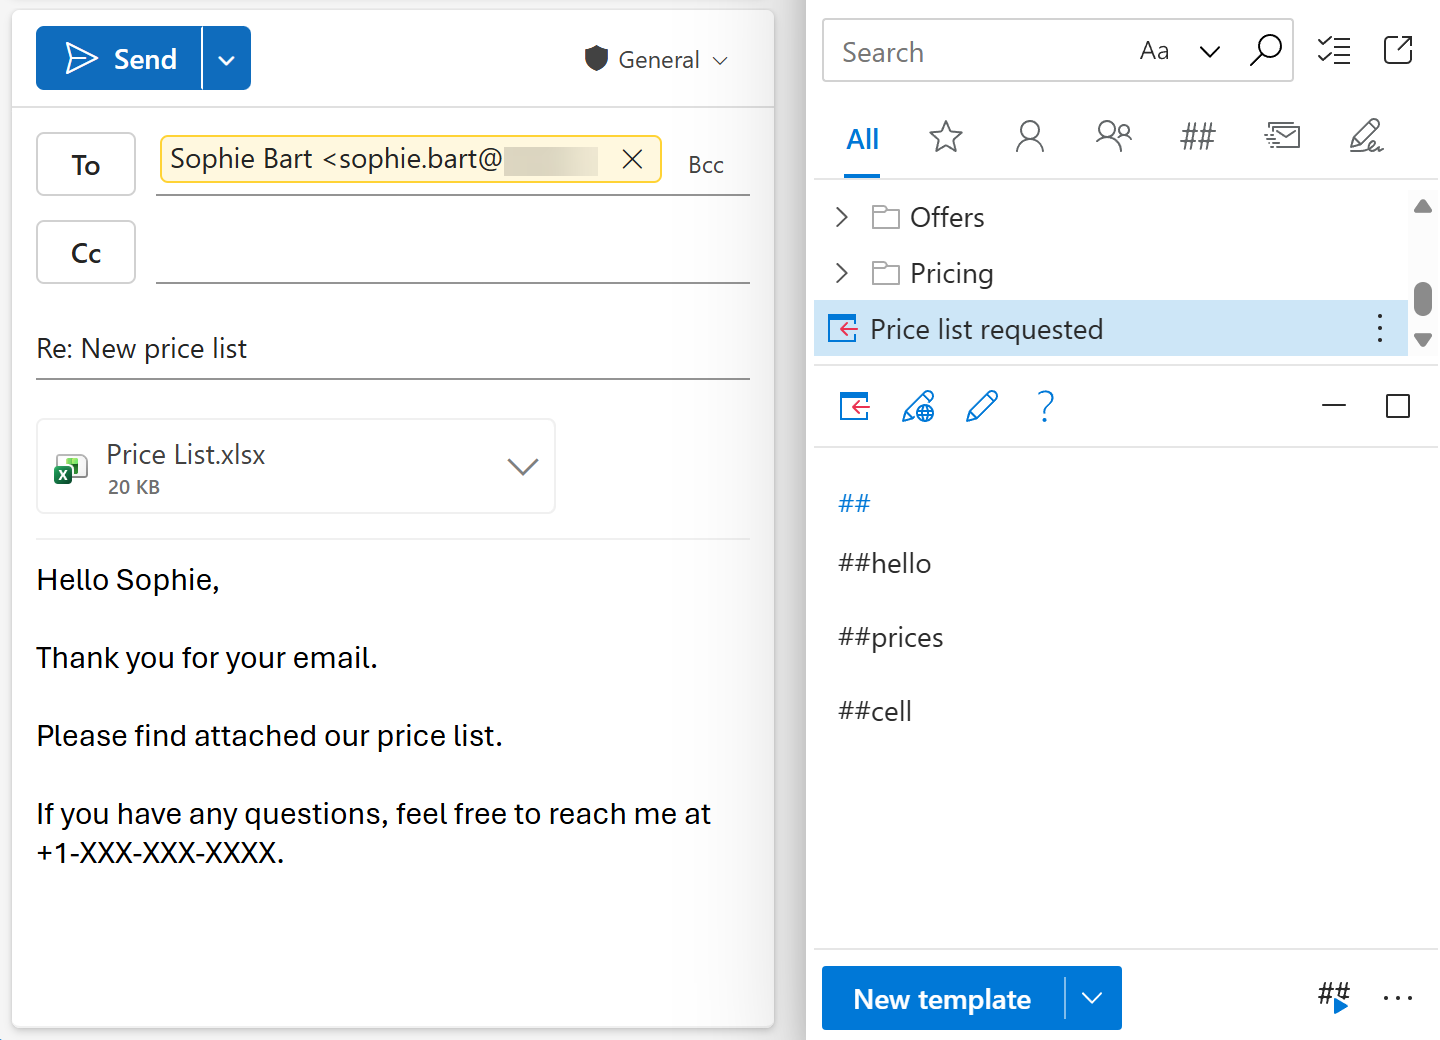Show the Bcc field
The height and width of the screenshot is (1040, 1440).
coord(706,164)
